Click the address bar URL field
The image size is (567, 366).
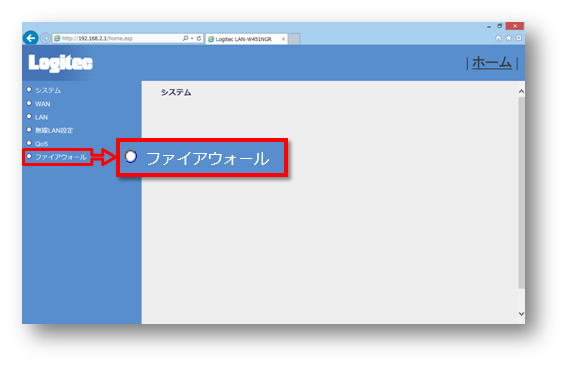pos(118,38)
